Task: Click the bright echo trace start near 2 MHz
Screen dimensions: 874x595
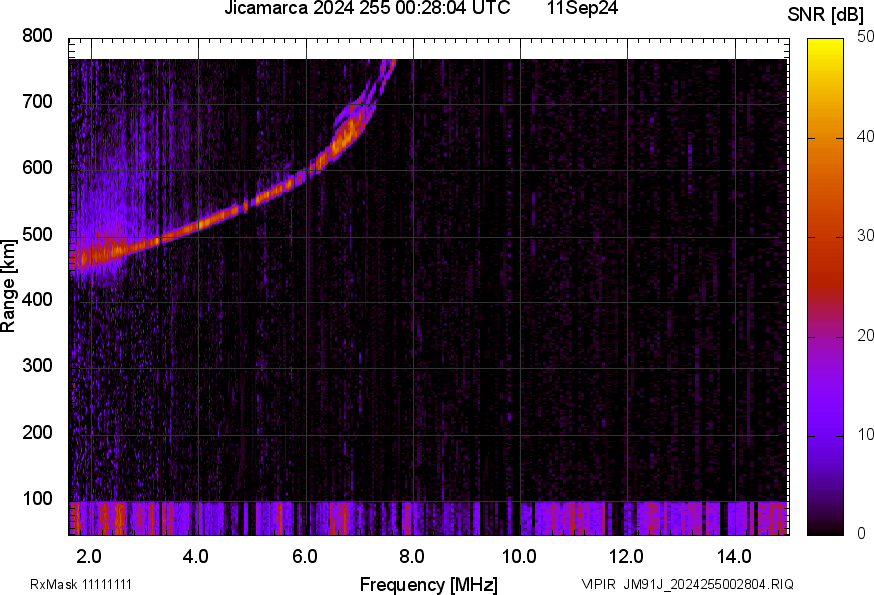Action: coord(92,254)
